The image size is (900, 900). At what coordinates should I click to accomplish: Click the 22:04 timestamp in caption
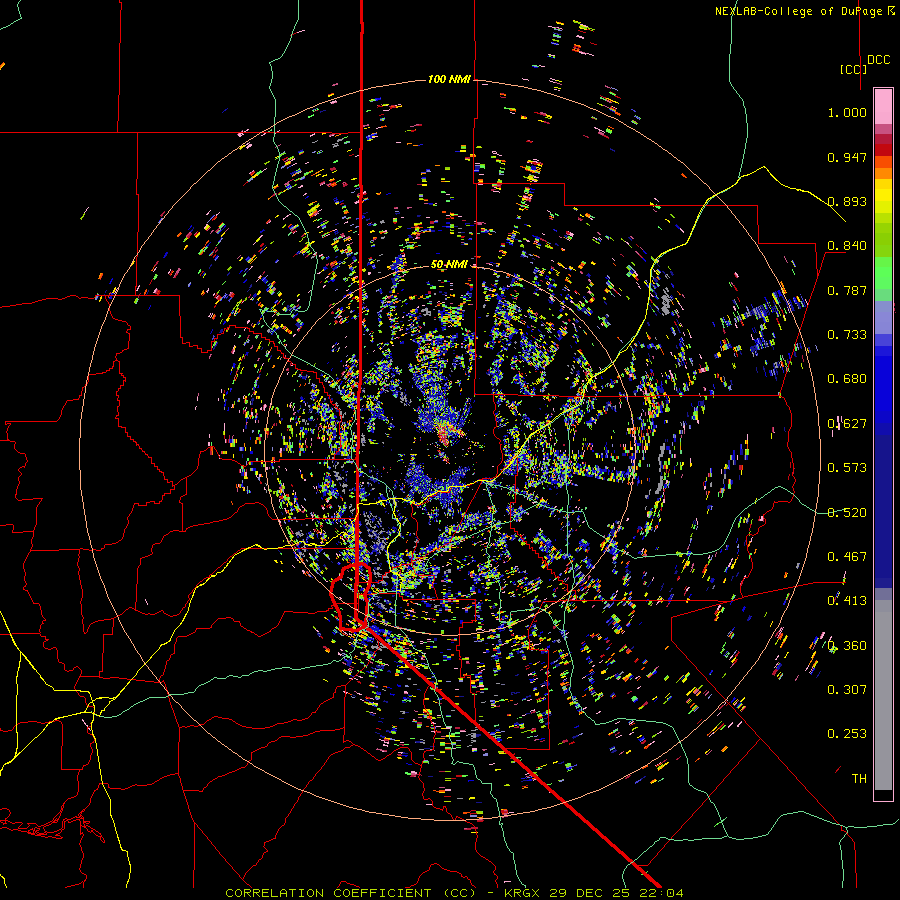coord(660,893)
